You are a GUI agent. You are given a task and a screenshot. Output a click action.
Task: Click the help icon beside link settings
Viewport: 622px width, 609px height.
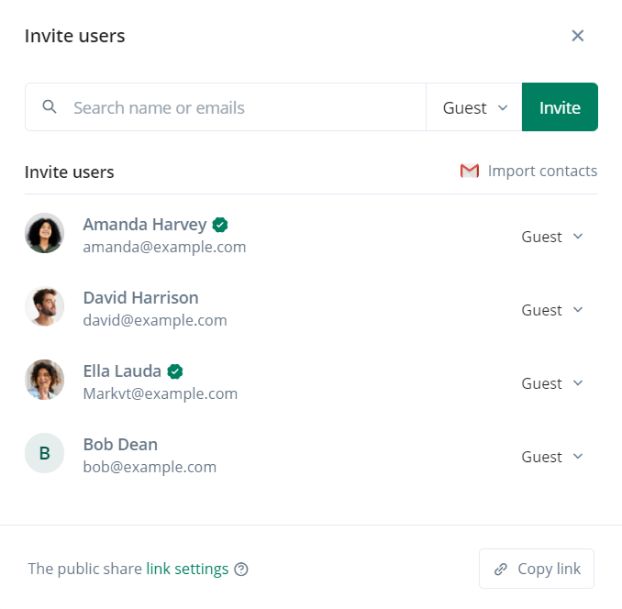click(241, 569)
